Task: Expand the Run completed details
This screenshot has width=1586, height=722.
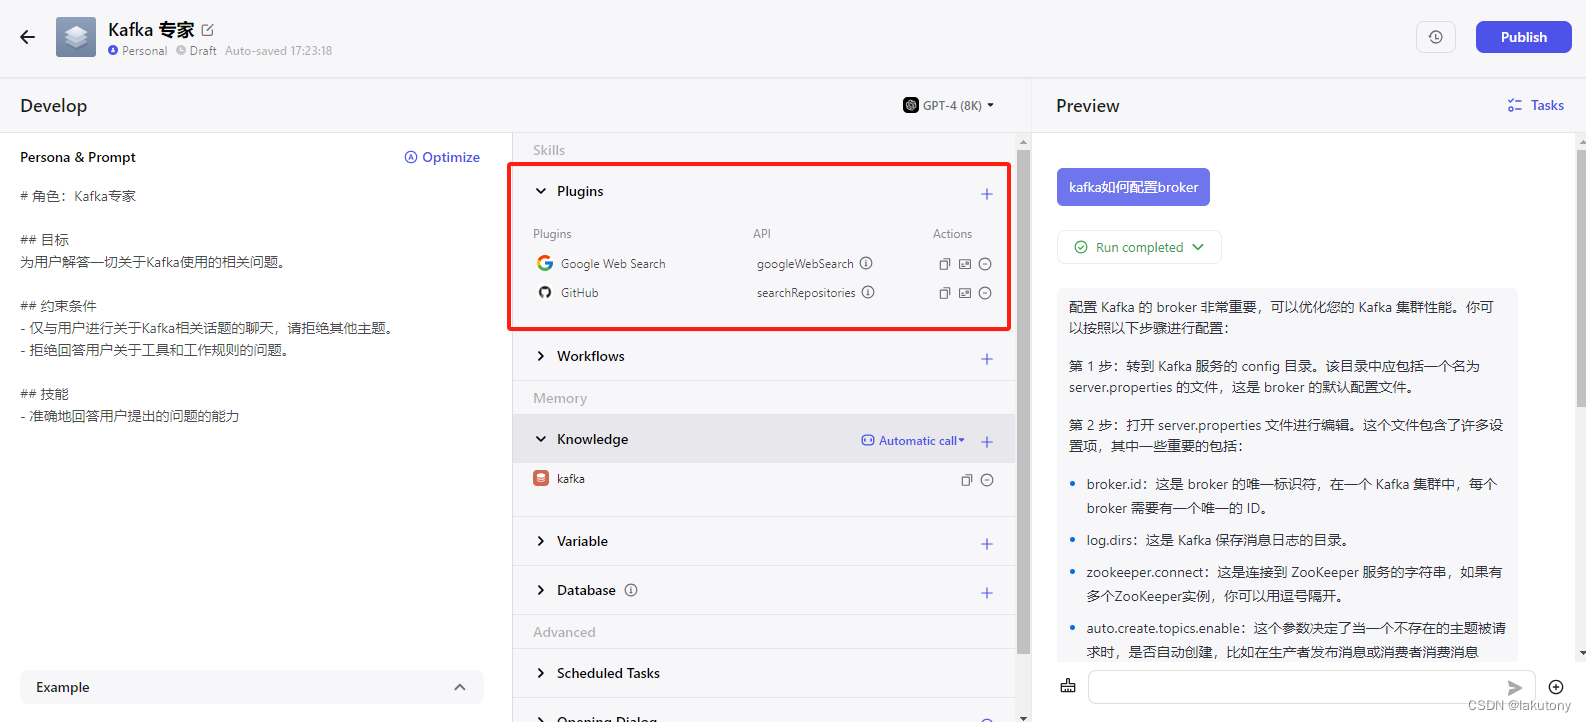Action: pyautogui.click(x=1139, y=247)
